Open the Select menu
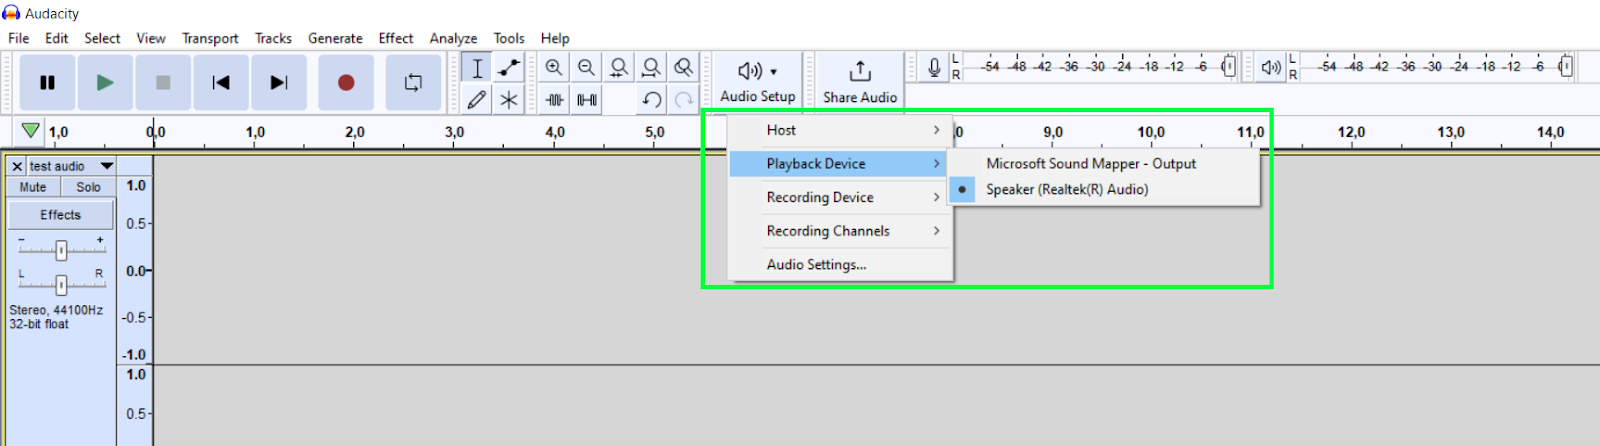Image resolution: width=1600 pixels, height=446 pixels. coord(102,38)
